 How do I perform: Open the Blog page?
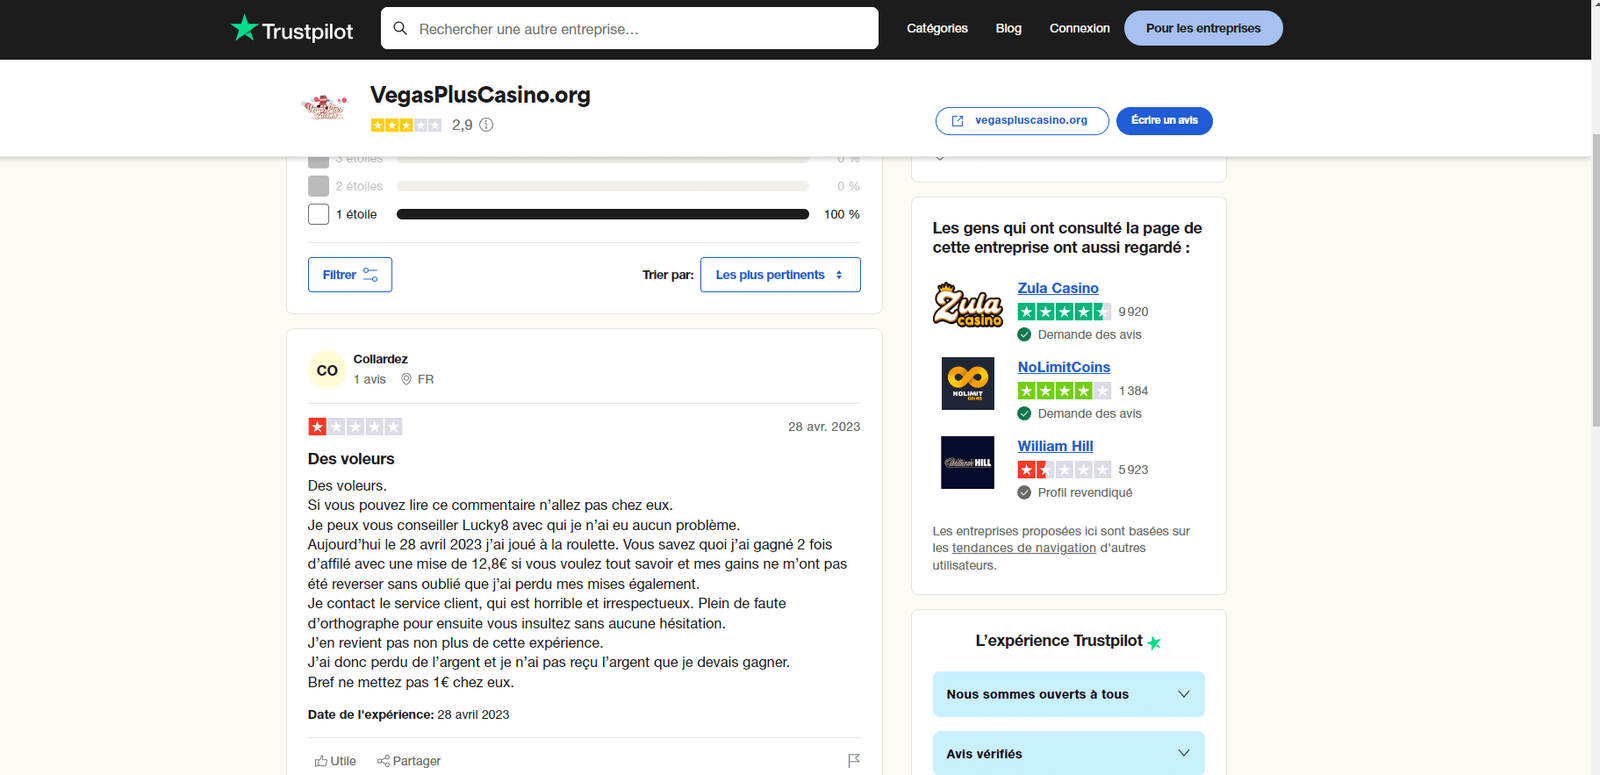pyautogui.click(x=1008, y=28)
